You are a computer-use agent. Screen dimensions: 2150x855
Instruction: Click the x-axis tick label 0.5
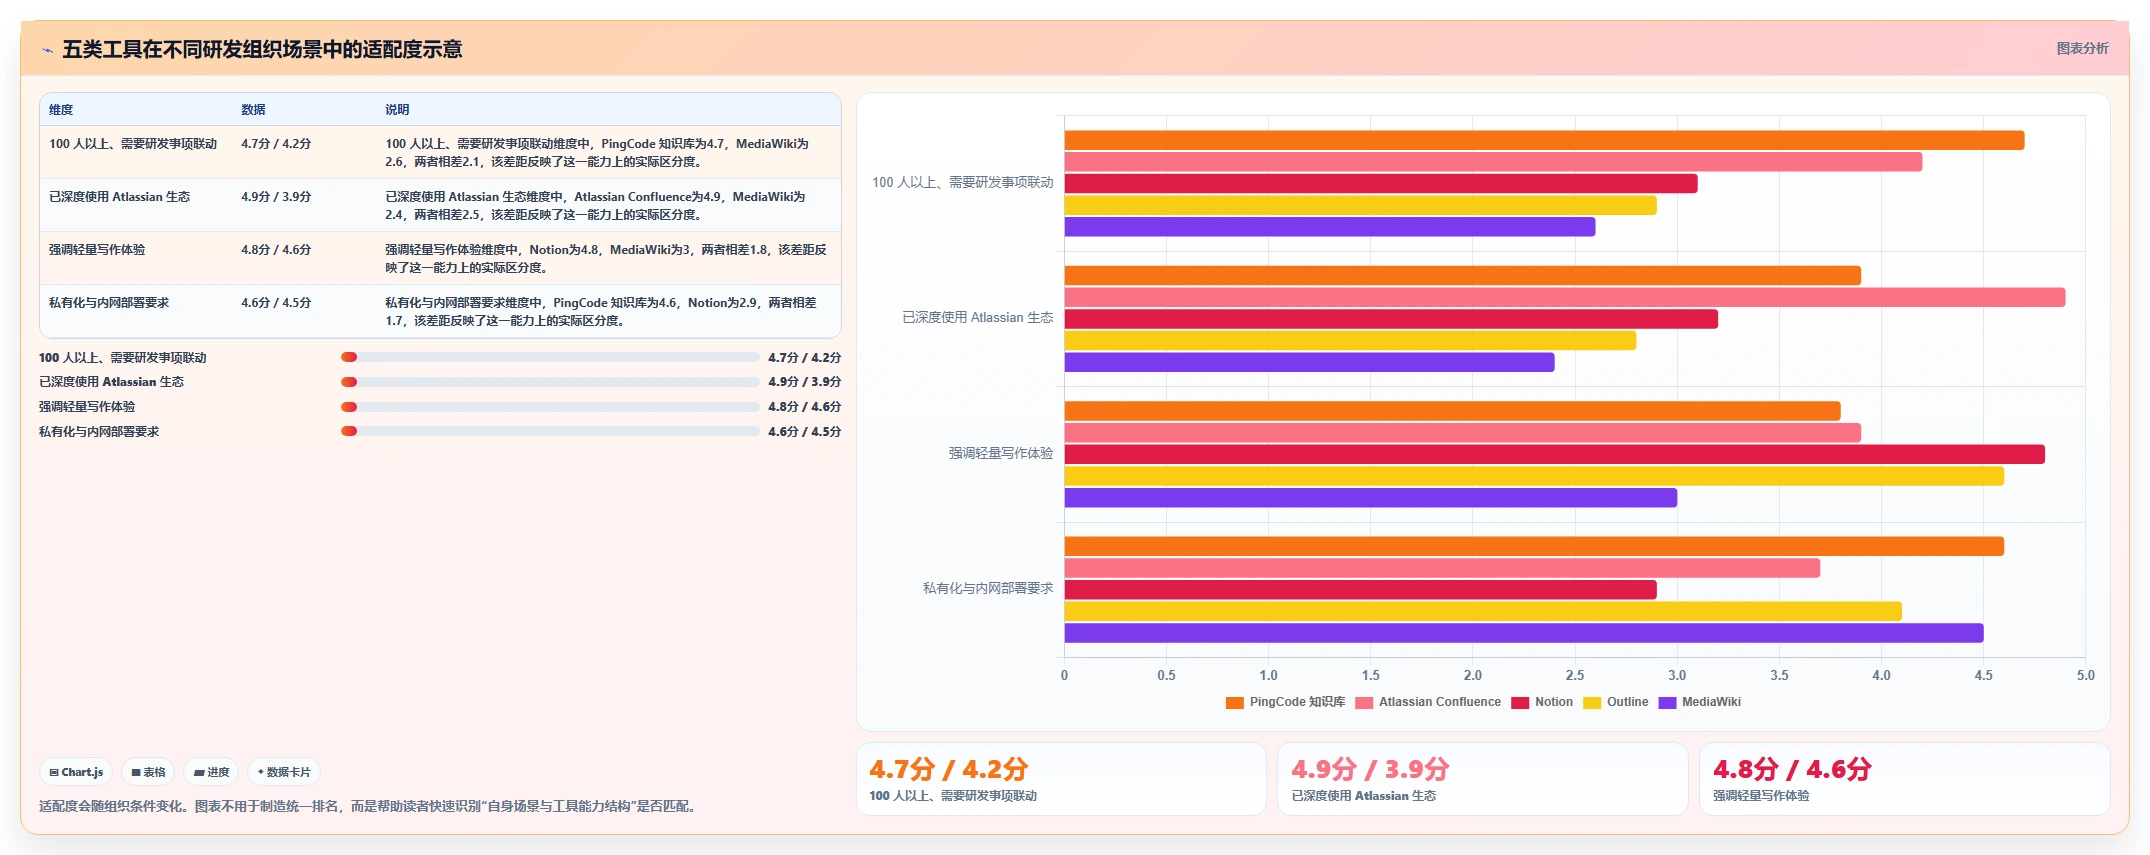[1166, 675]
